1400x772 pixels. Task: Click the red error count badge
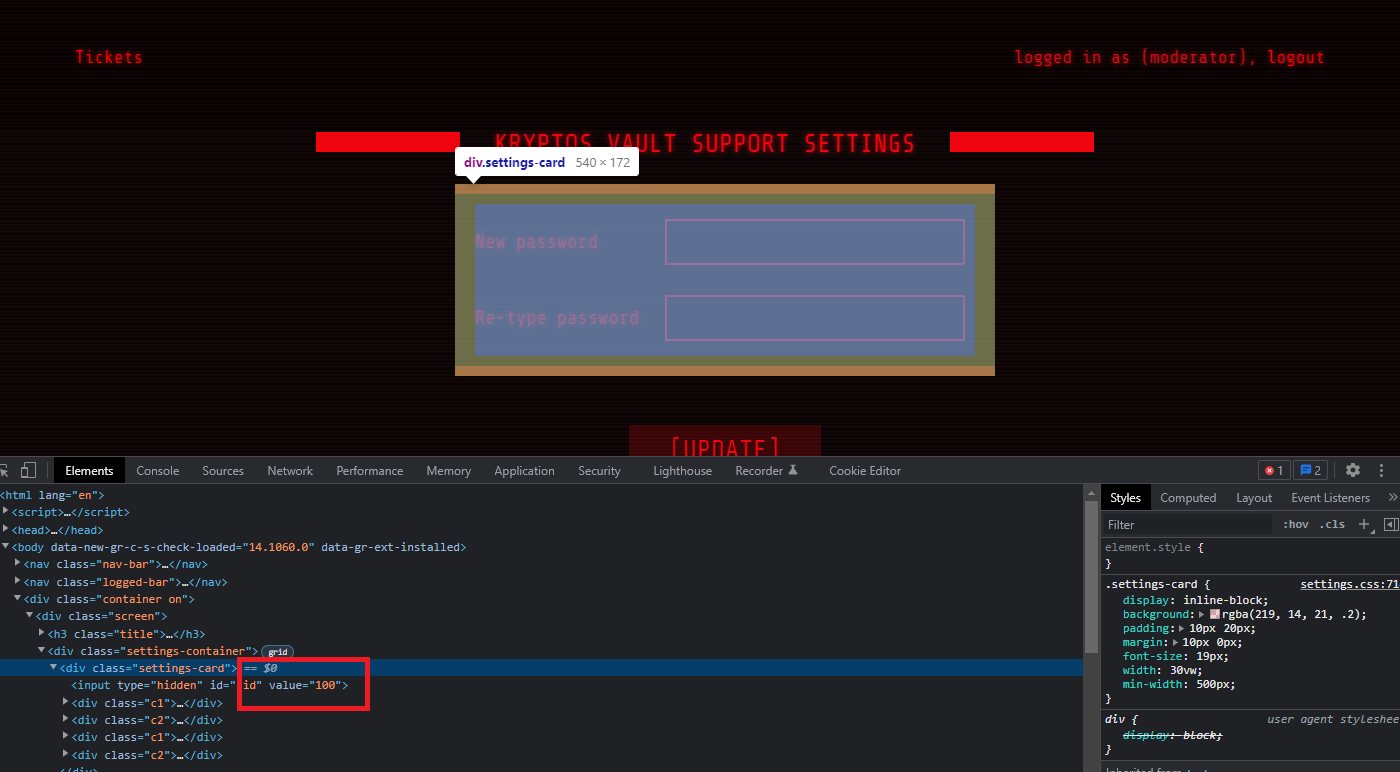click(1274, 470)
